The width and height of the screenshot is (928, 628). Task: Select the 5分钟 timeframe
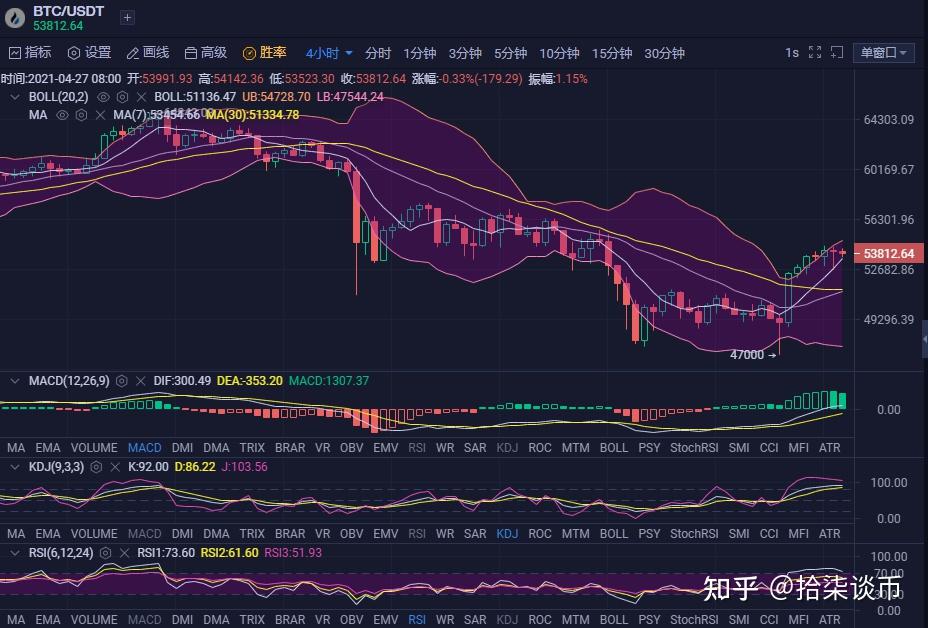pos(510,53)
